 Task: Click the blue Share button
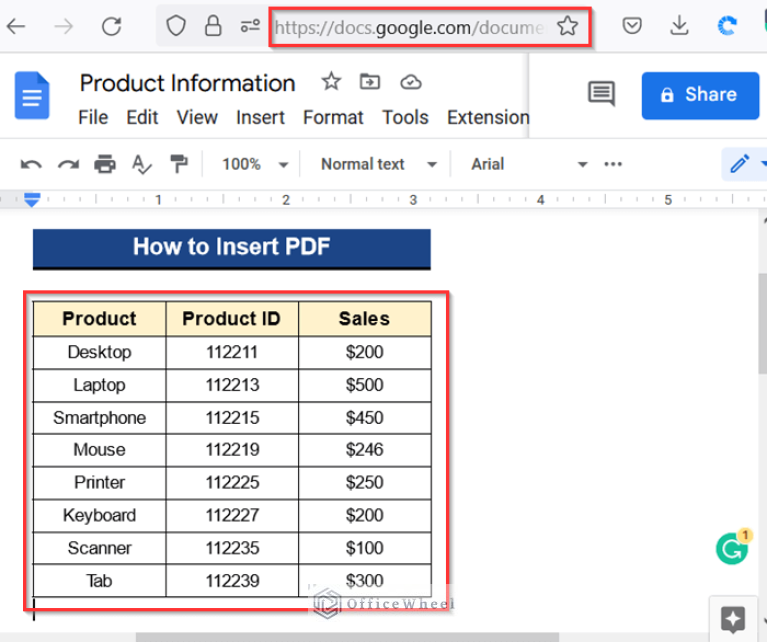[700, 95]
